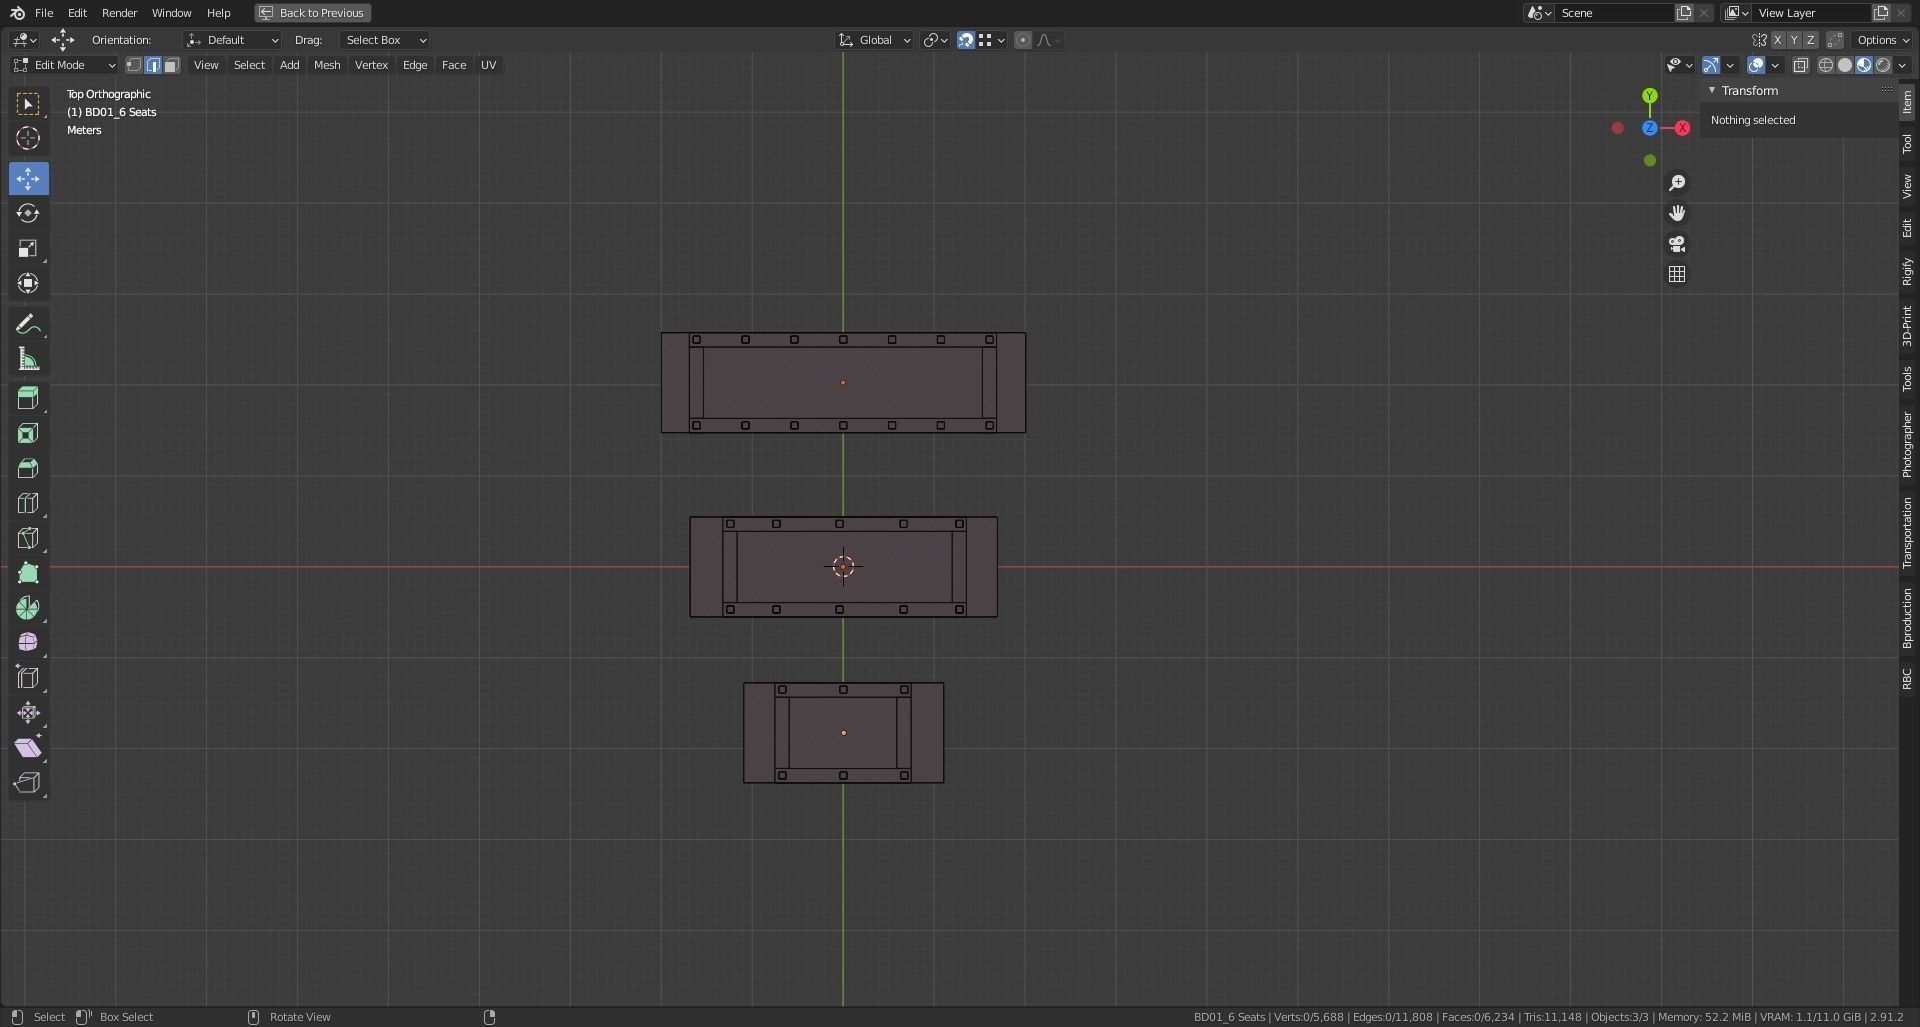Choose the Extrude Region tool
Viewport: 1920px width, 1027px height.
point(28,399)
